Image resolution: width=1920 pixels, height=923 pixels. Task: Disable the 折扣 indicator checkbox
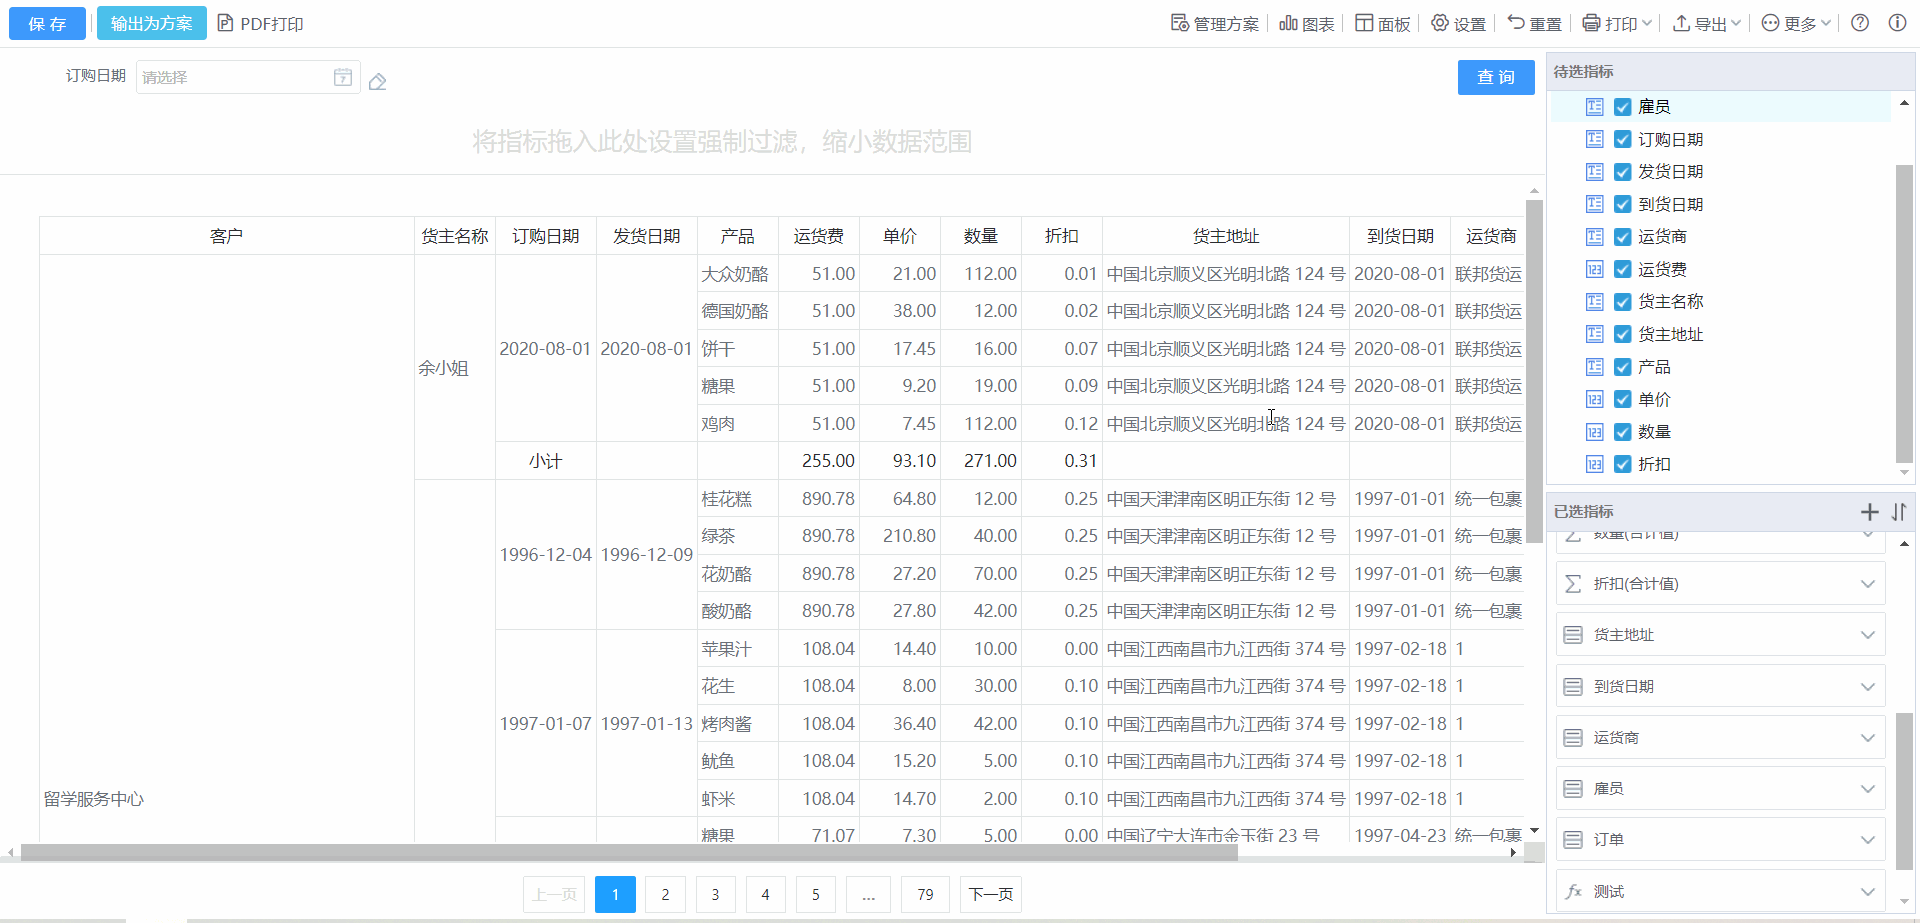pos(1623,464)
